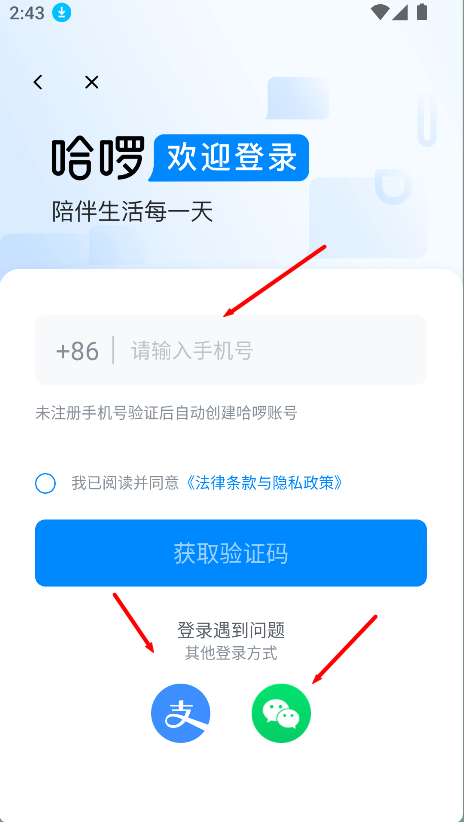Tap the 获取验证码 button

pos(231,553)
